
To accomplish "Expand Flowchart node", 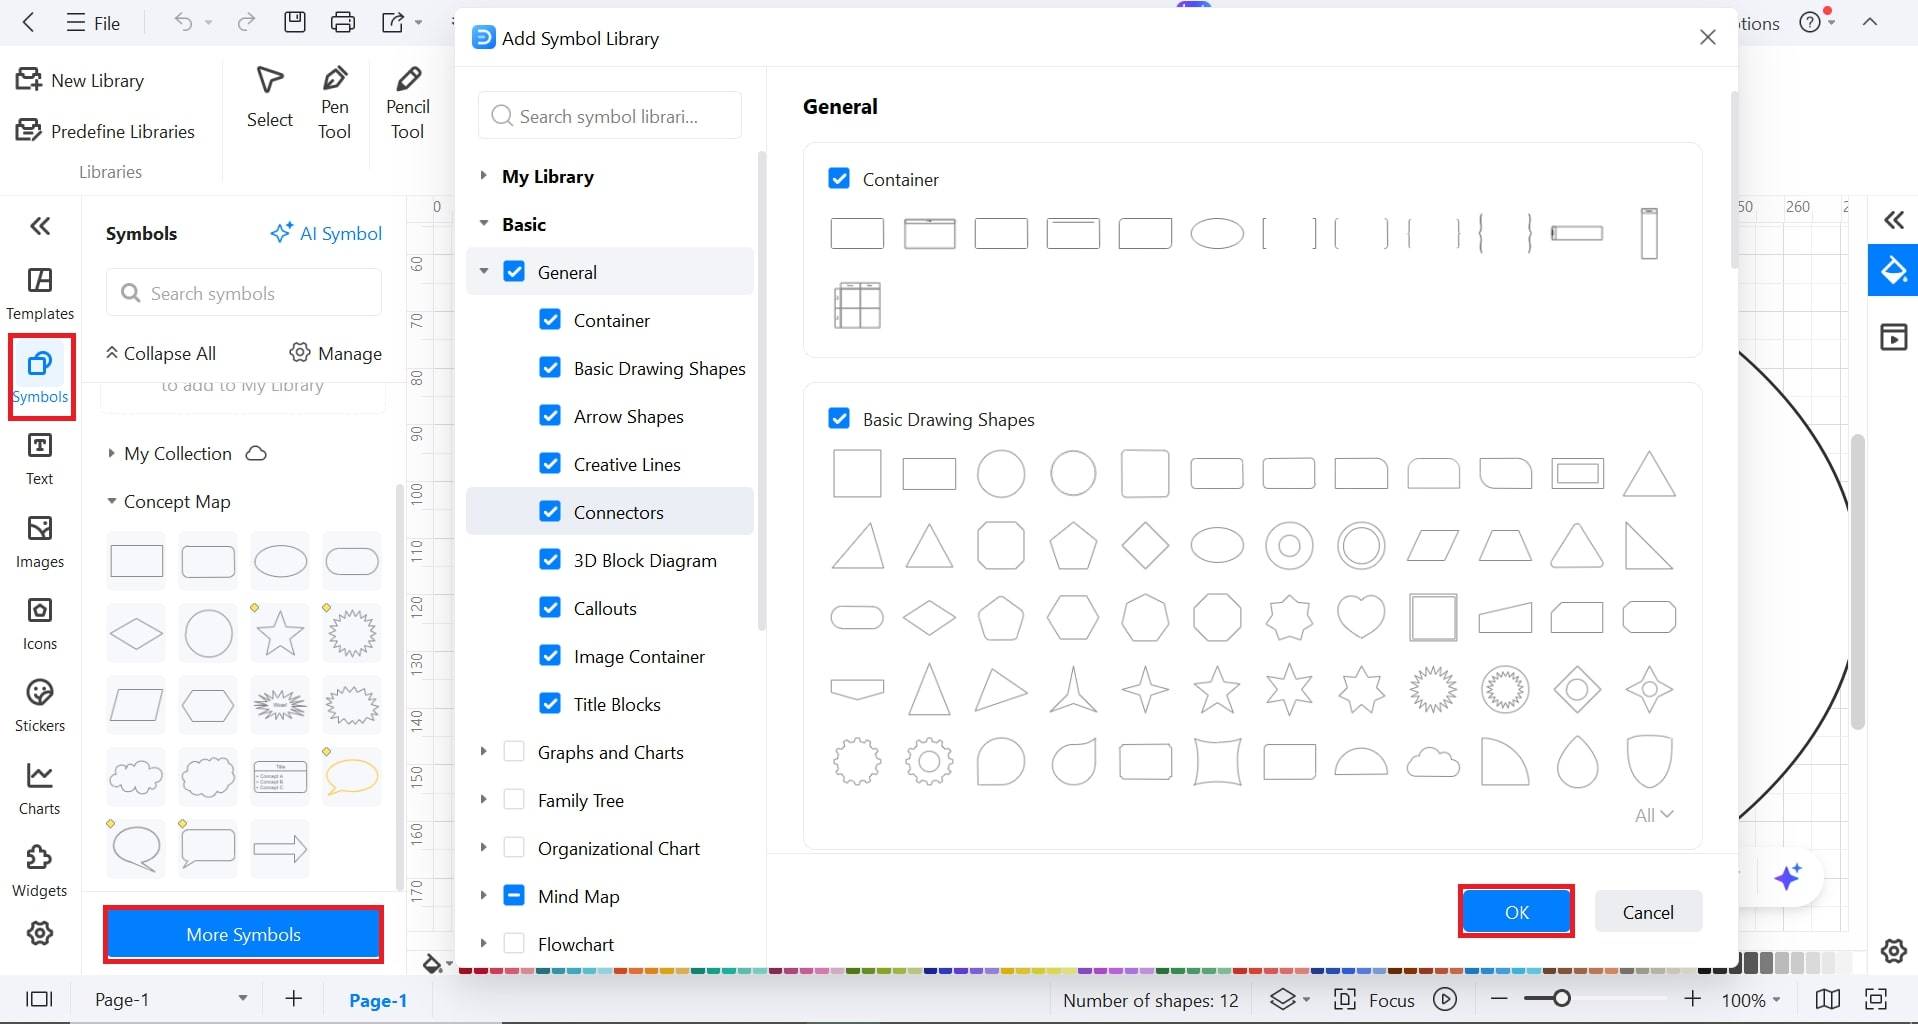I will [x=484, y=944].
